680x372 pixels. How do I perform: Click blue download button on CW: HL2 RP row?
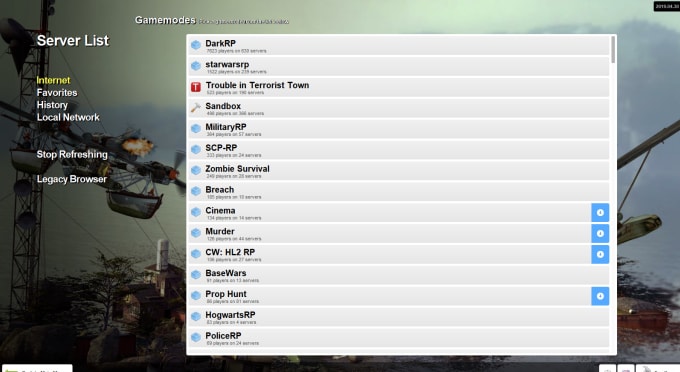(x=600, y=254)
